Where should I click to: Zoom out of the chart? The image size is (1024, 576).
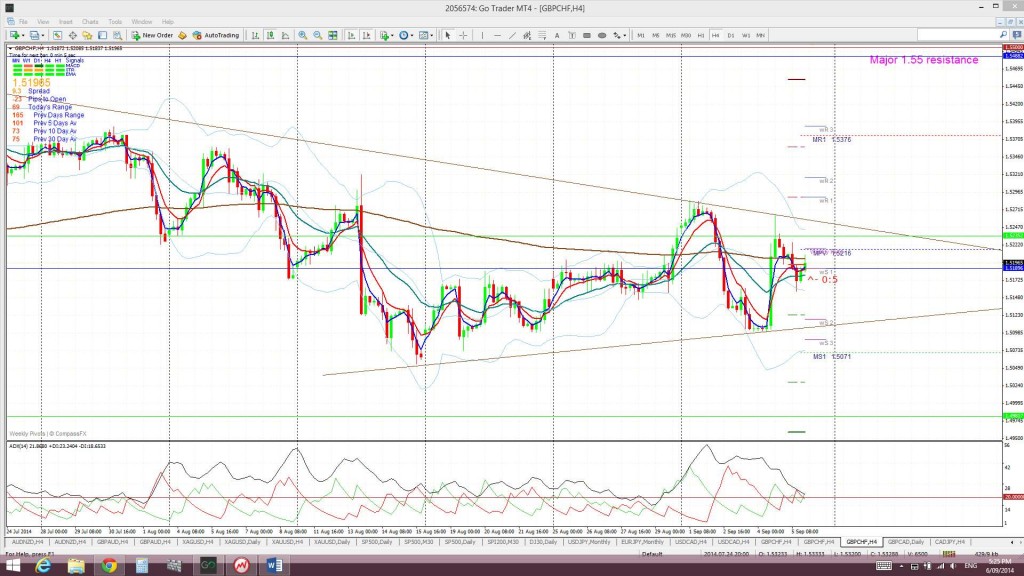click(x=318, y=35)
